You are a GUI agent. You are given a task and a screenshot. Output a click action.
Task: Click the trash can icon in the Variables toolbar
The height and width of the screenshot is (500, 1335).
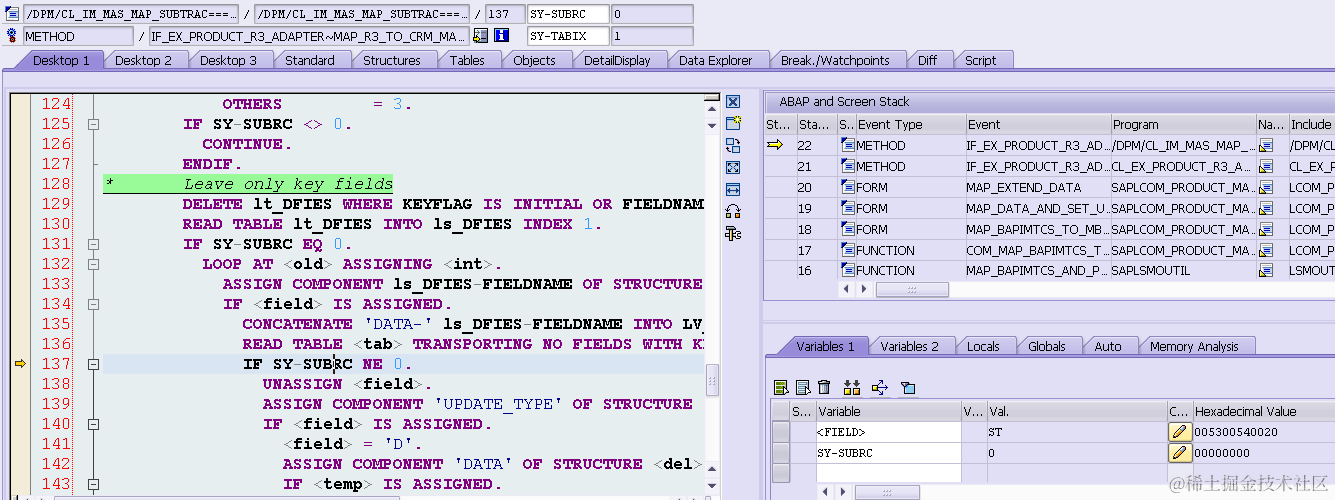824,388
